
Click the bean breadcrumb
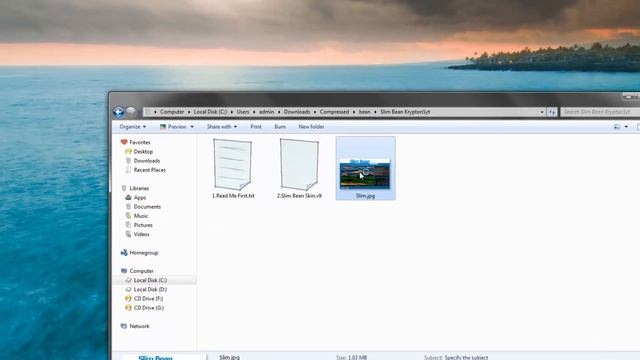[364, 112]
